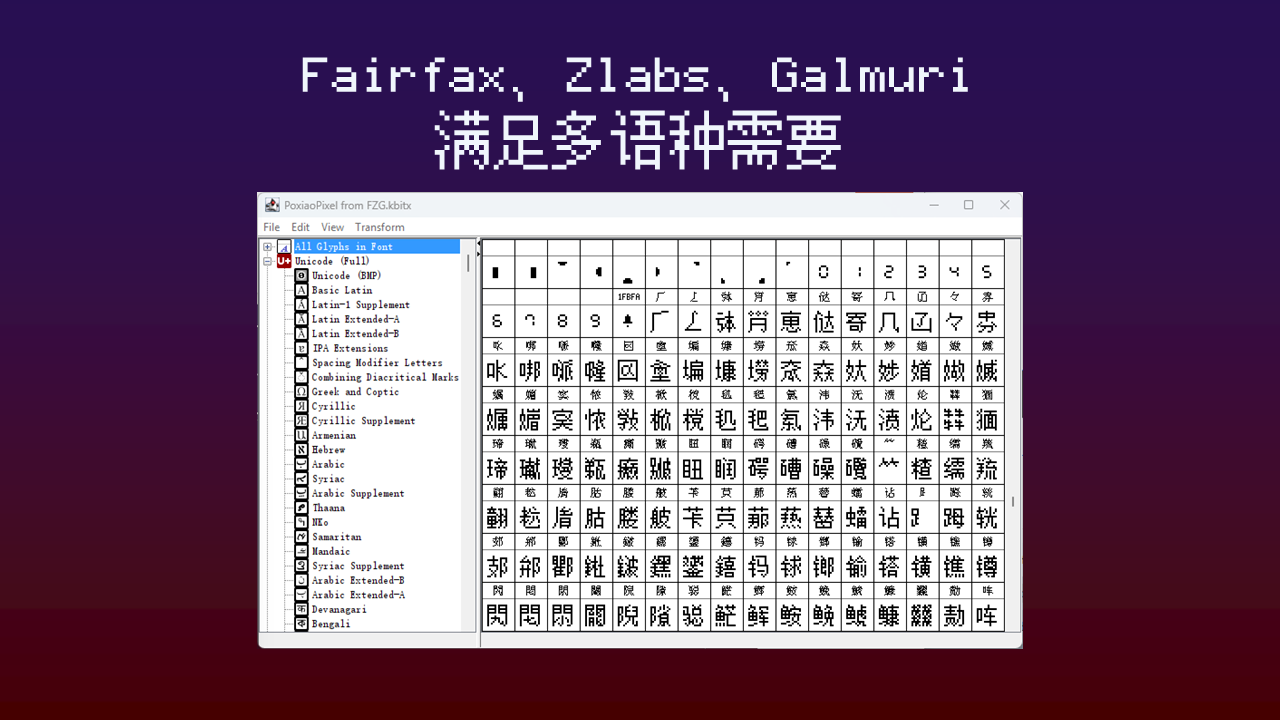Screen dimensions: 1280x720
Task: Click the Devanagari block icon
Action: [x=301, y=609]
